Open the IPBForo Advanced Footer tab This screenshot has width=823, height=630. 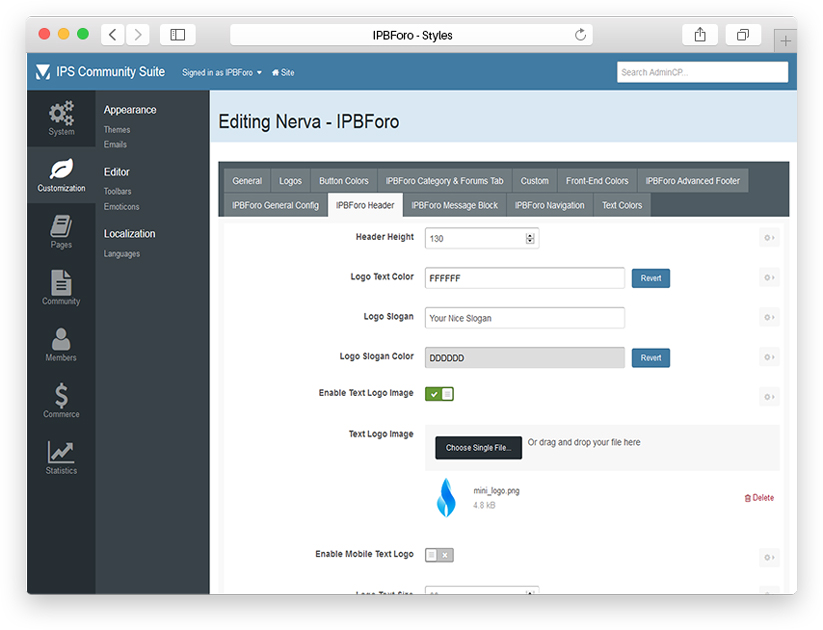[x=692, y=181]
